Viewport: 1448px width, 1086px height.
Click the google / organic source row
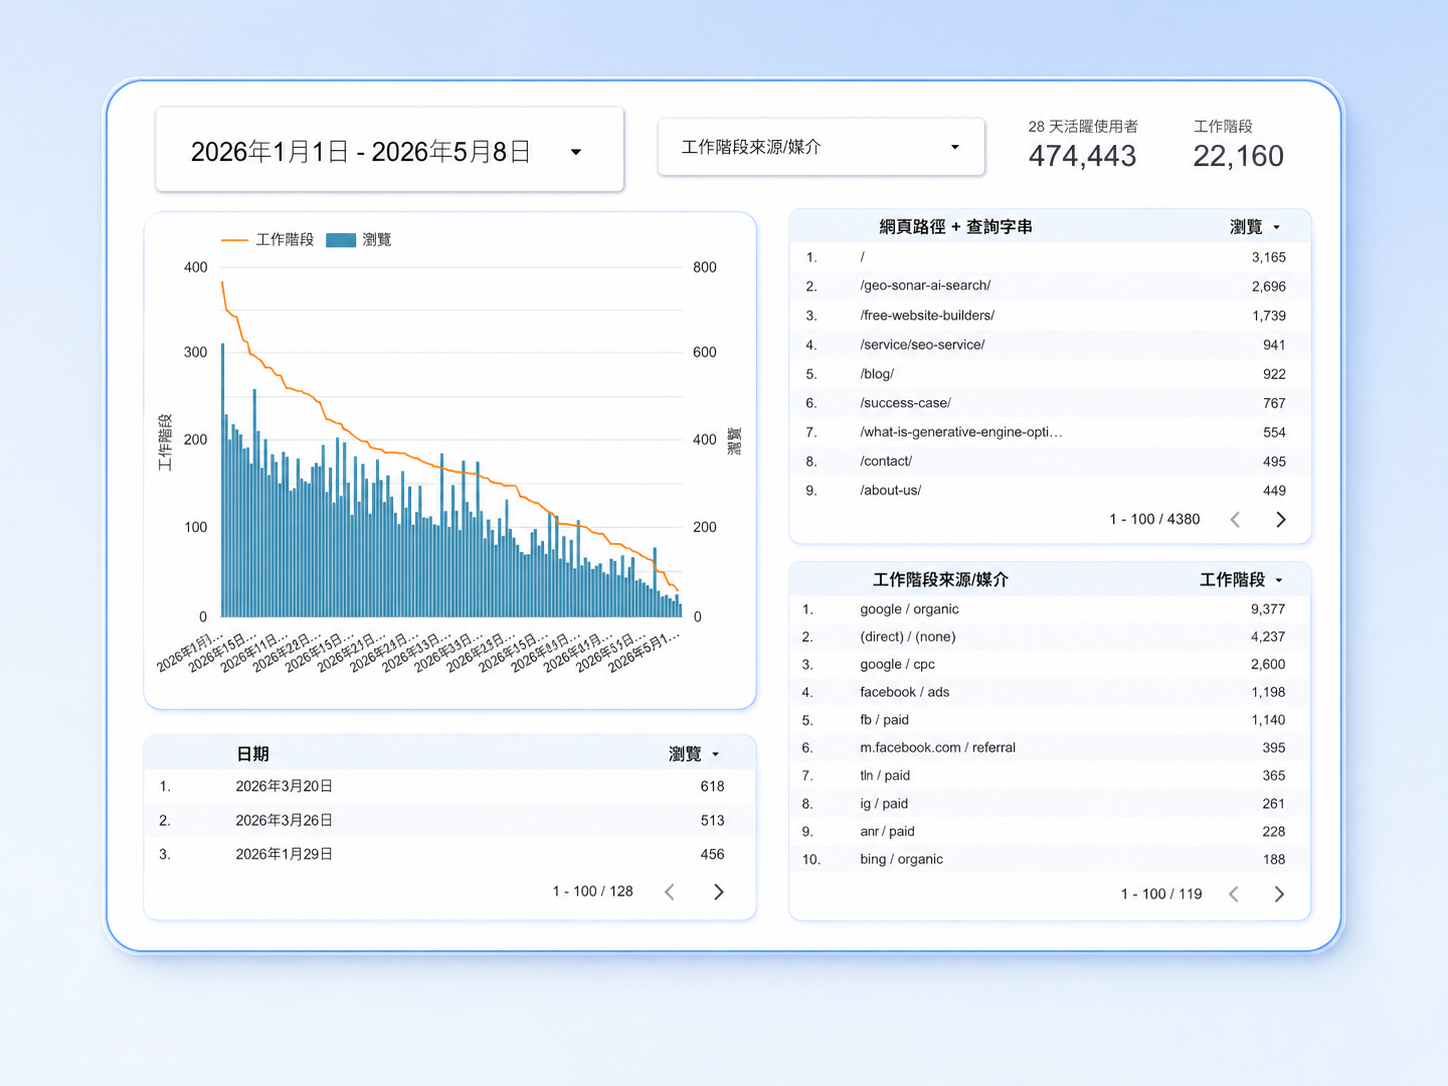[x=1050, y=609]
